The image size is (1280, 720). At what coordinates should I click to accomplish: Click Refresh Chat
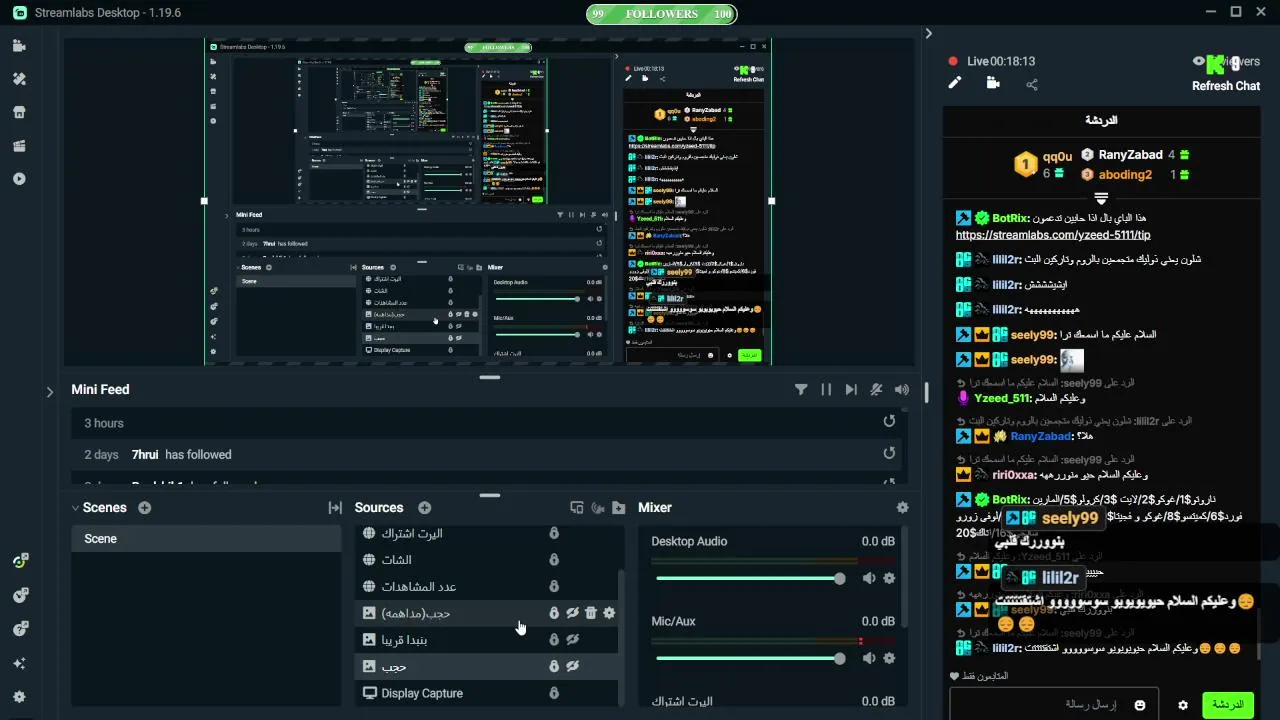point(1225,86)
